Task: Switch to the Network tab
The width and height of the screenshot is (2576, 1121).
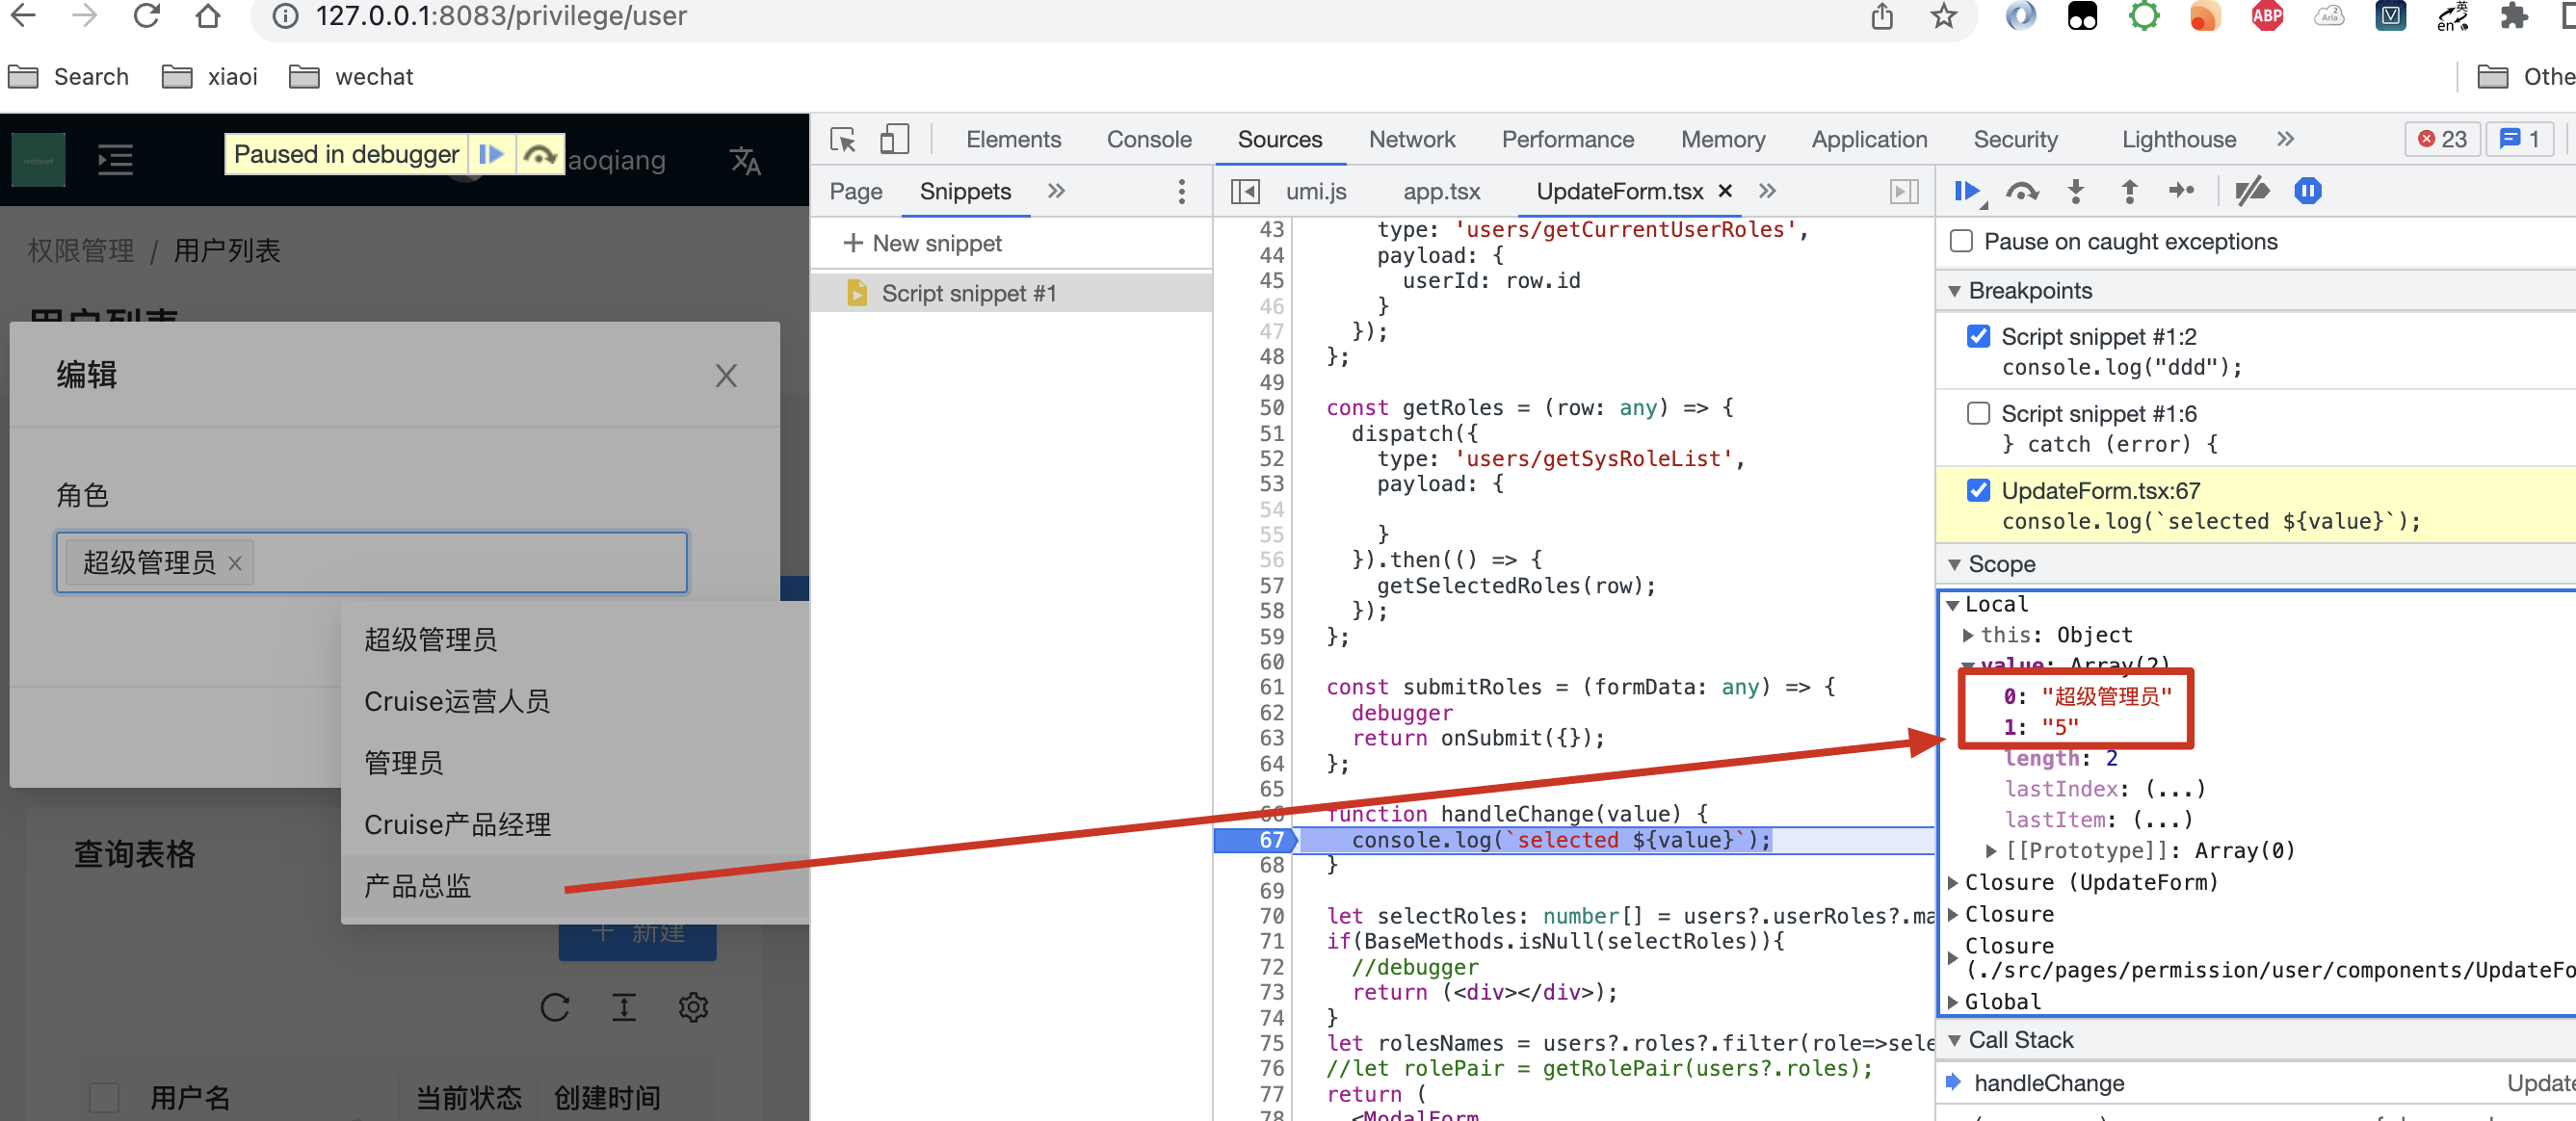Action: coord(1411,139)
